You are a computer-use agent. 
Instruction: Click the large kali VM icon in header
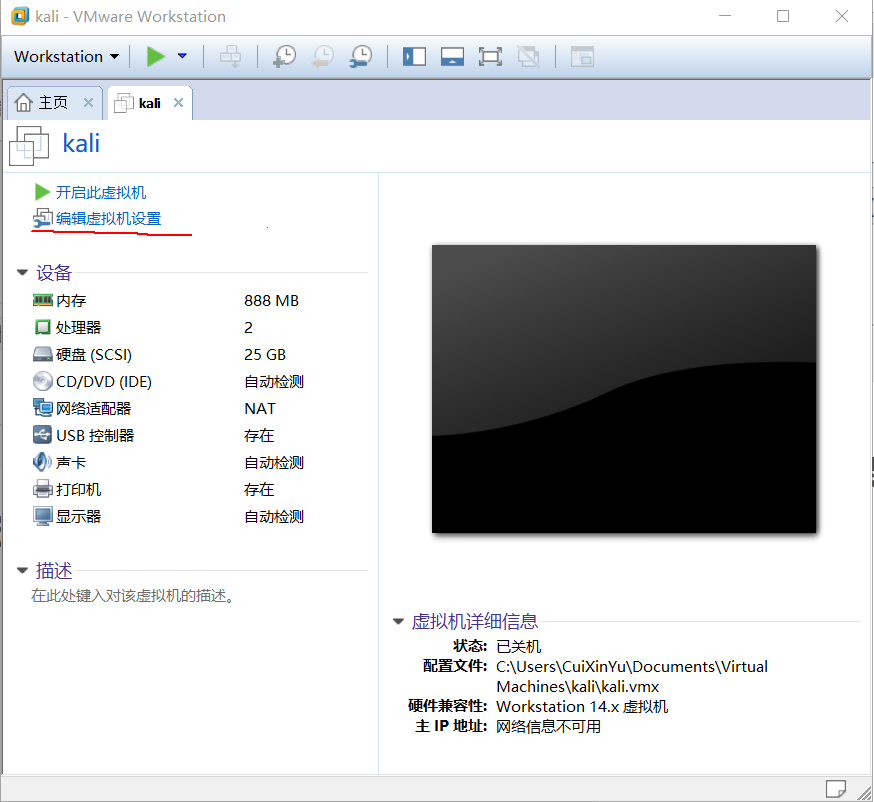coord(29,145)
